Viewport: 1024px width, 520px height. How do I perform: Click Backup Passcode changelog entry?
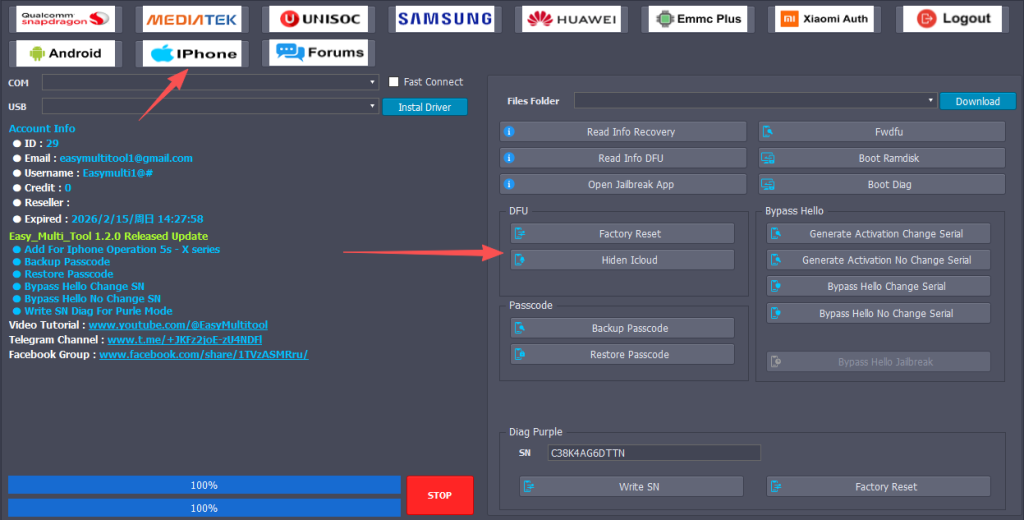67,261
